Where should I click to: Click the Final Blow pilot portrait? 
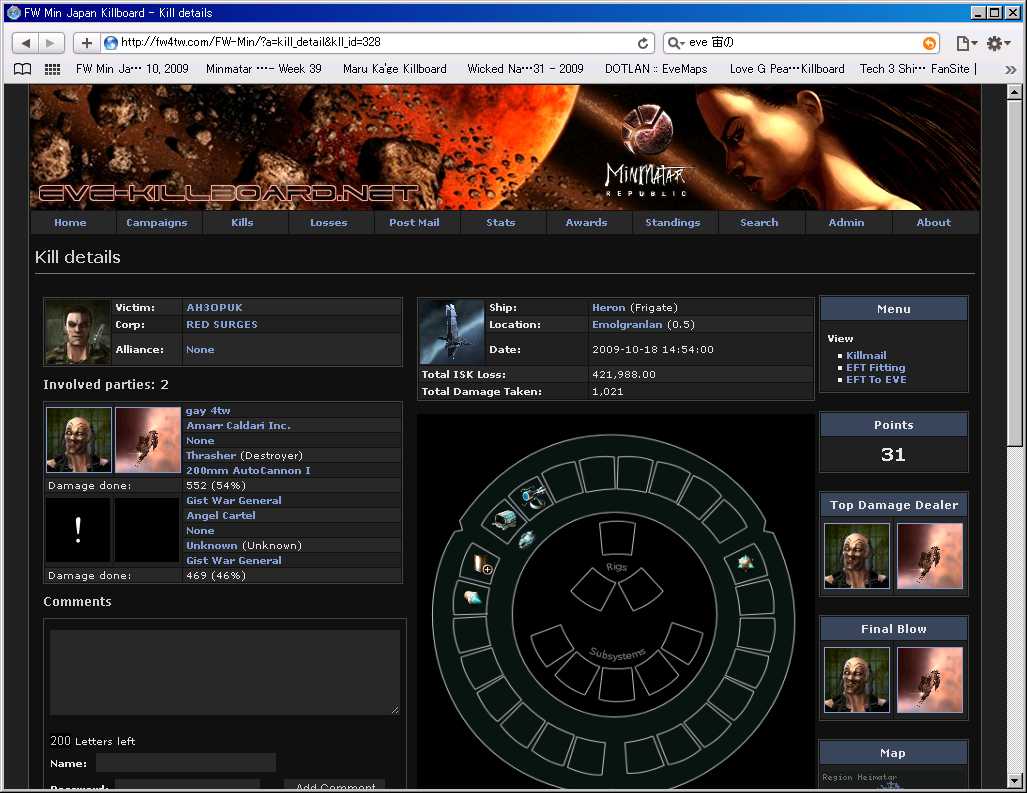(857, 680)
